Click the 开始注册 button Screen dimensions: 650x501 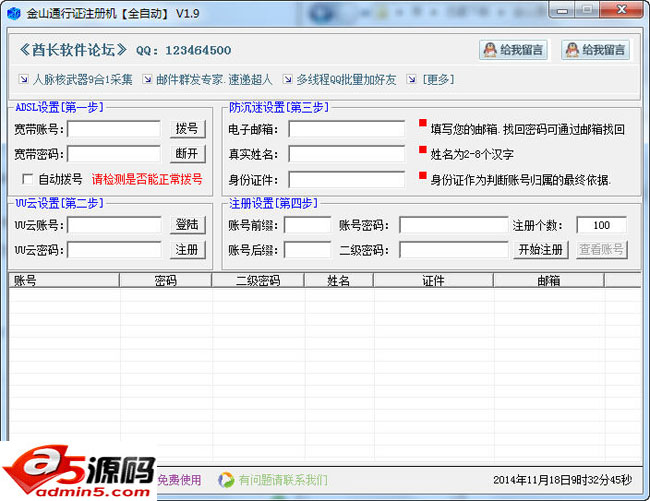(541, 250)
